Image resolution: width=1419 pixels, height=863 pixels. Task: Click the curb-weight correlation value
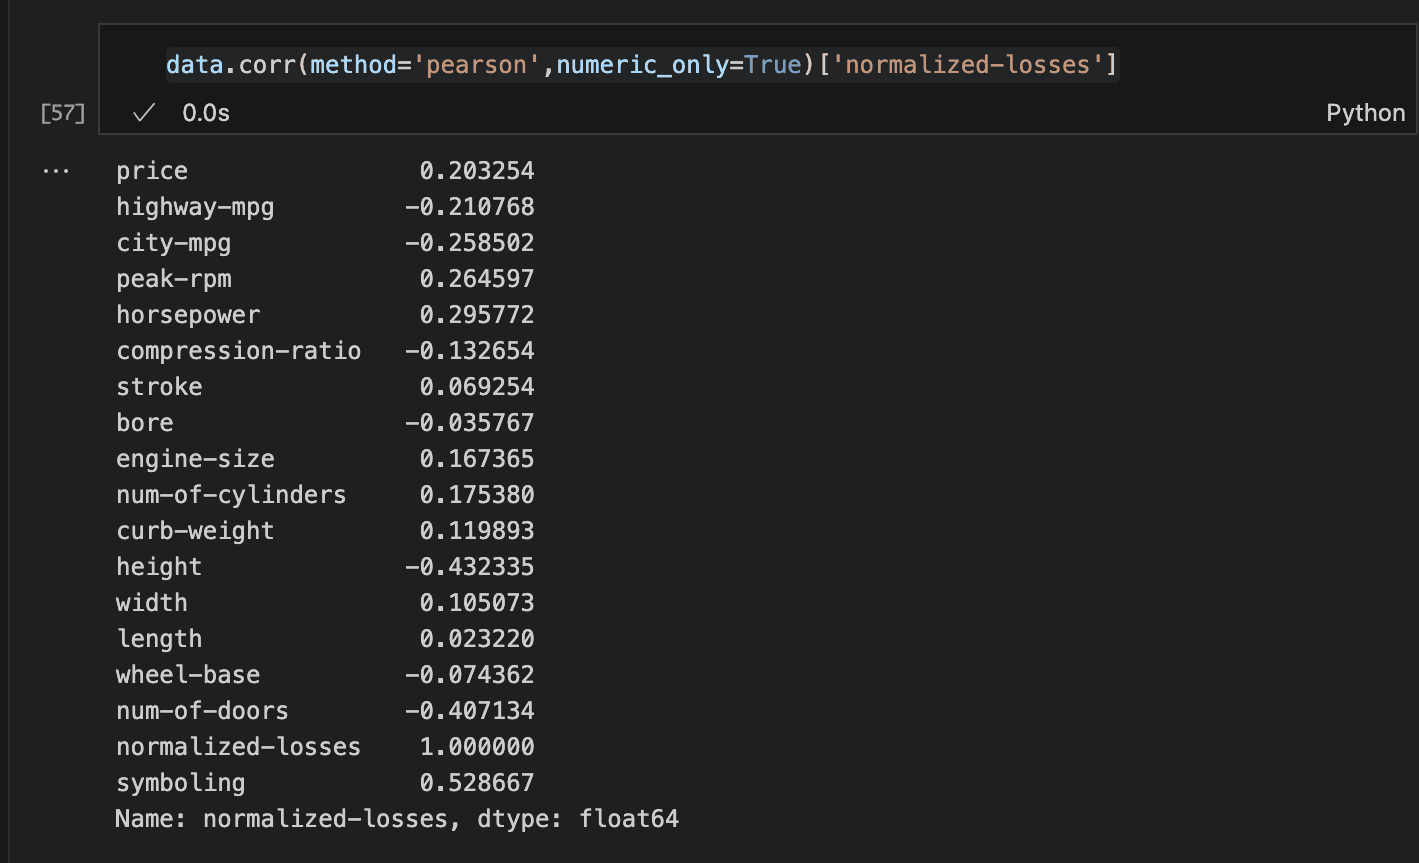(475, 530)
